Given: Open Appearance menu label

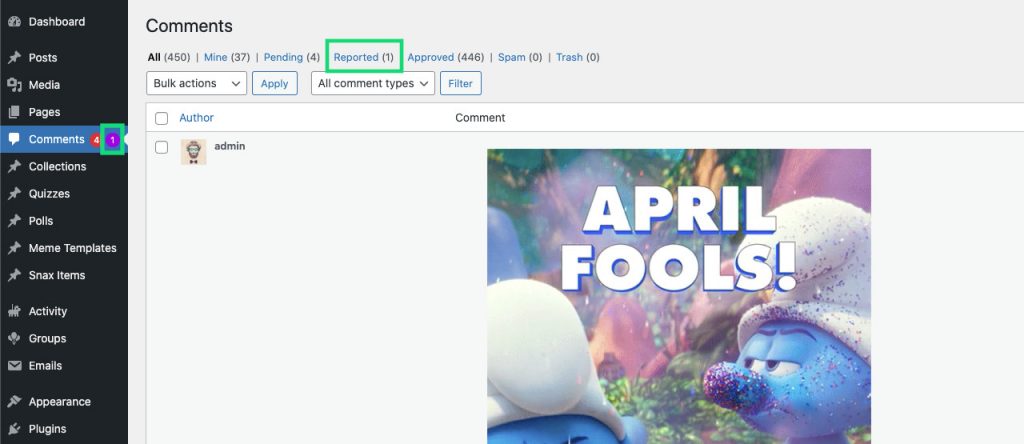Looking at the screenshot, I should (x=59, y=402).
